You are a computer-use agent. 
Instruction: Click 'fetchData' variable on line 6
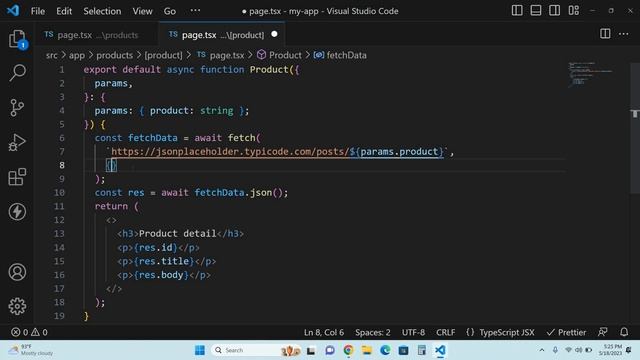[x=153, y=138]
